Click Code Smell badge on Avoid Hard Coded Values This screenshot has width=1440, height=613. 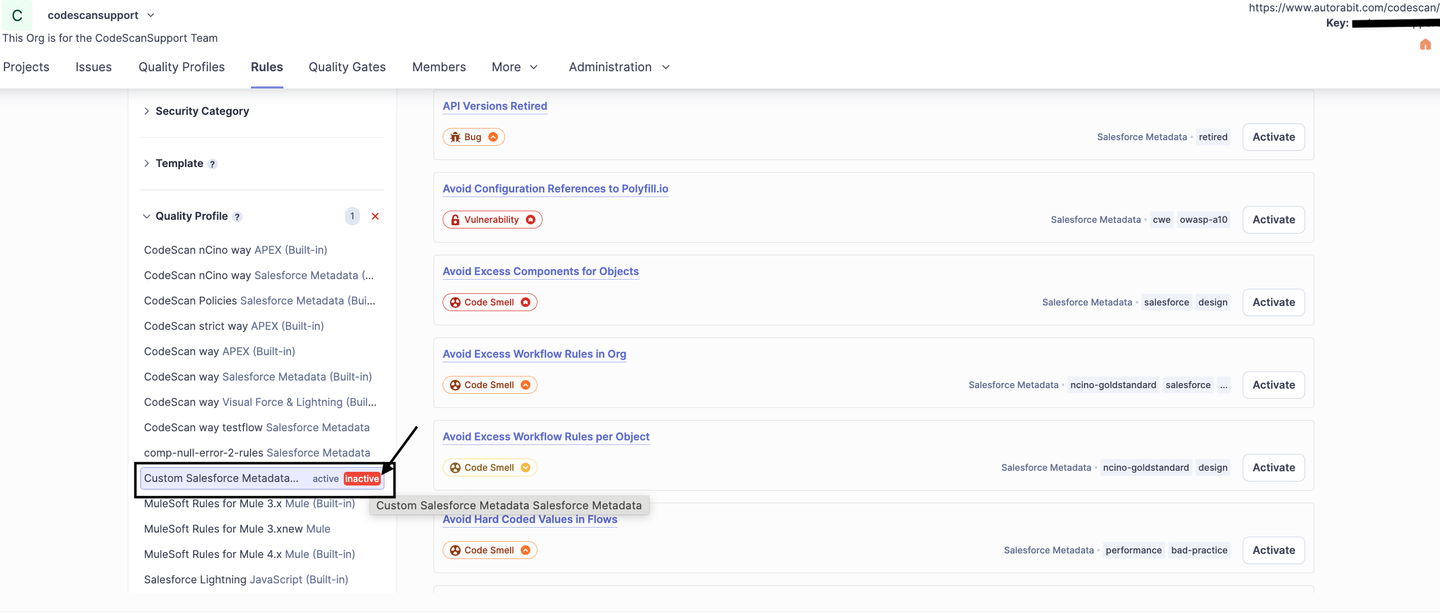[x=489, y=550]
